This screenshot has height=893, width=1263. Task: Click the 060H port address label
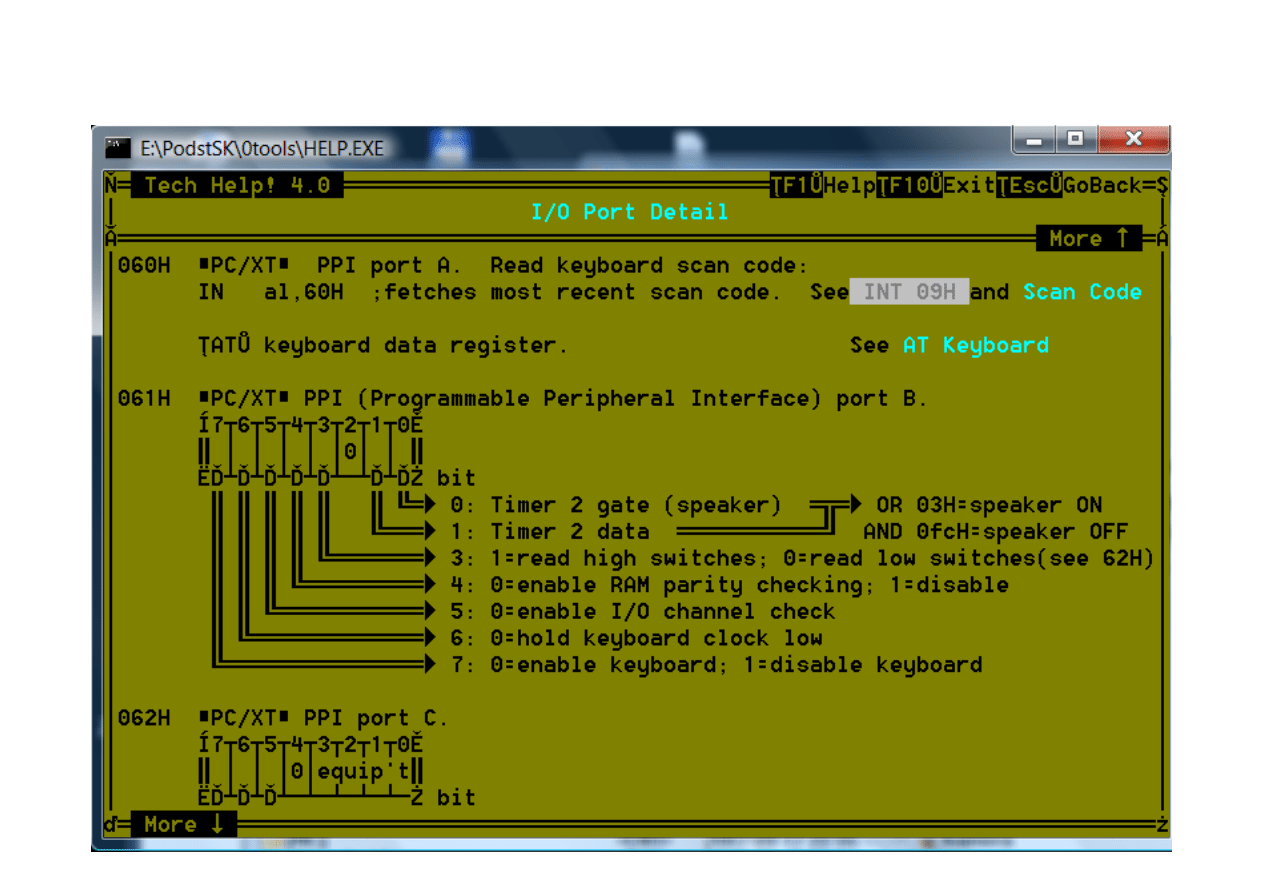[144, 266]
